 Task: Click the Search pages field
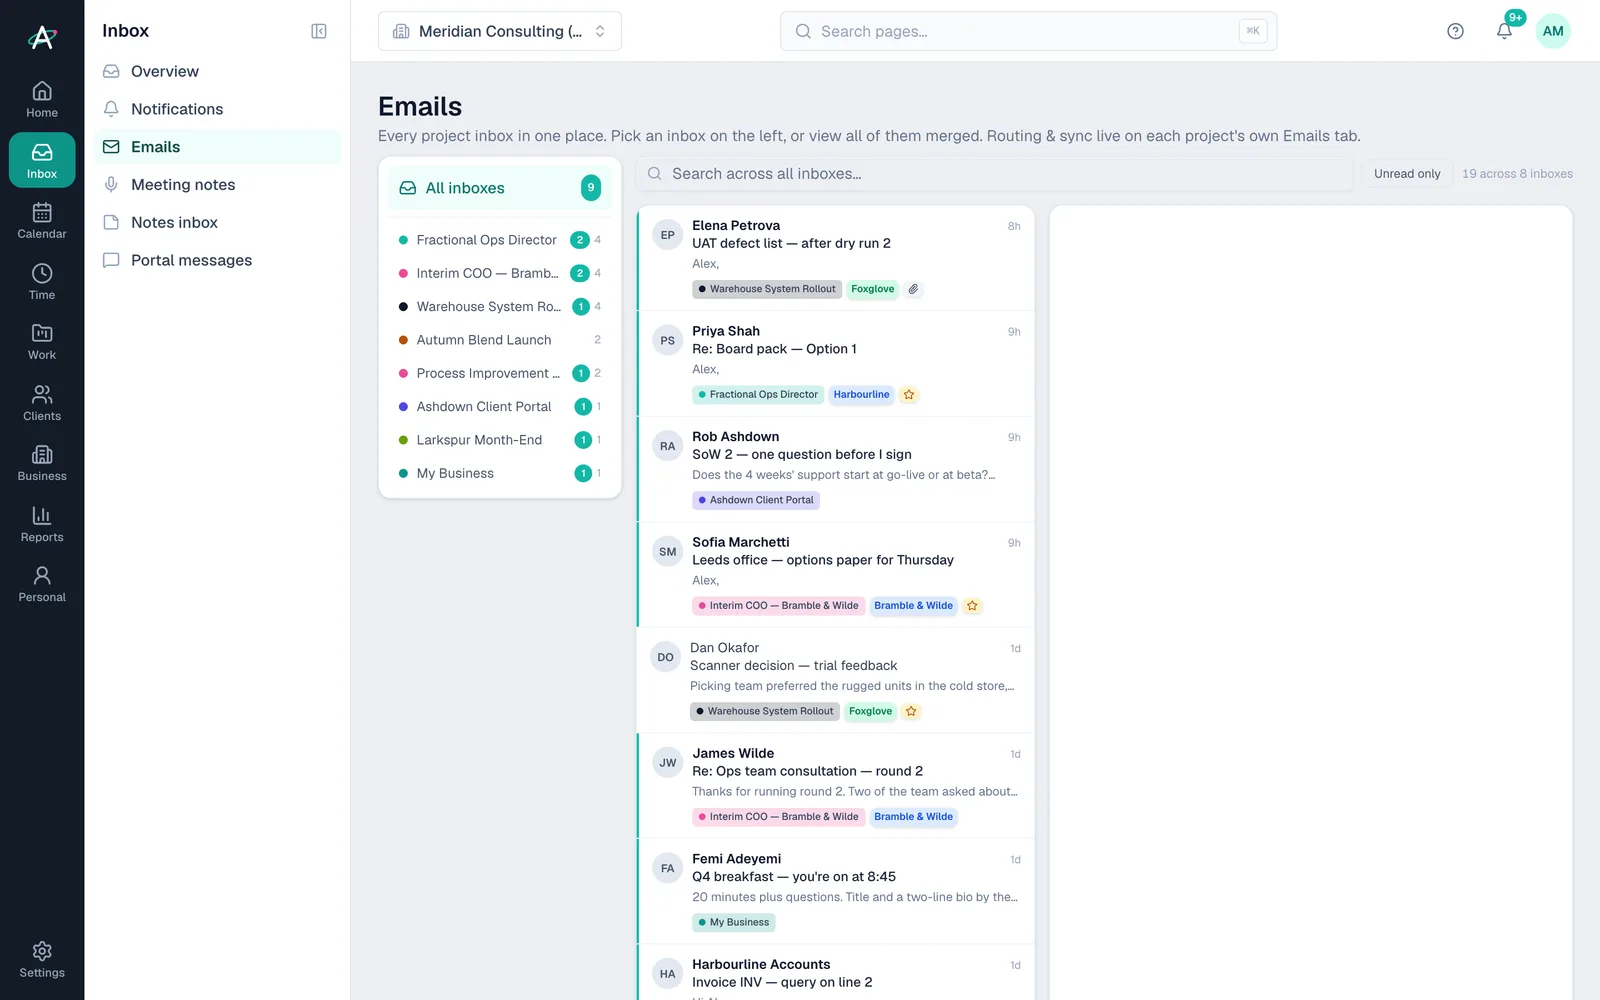1028,31
